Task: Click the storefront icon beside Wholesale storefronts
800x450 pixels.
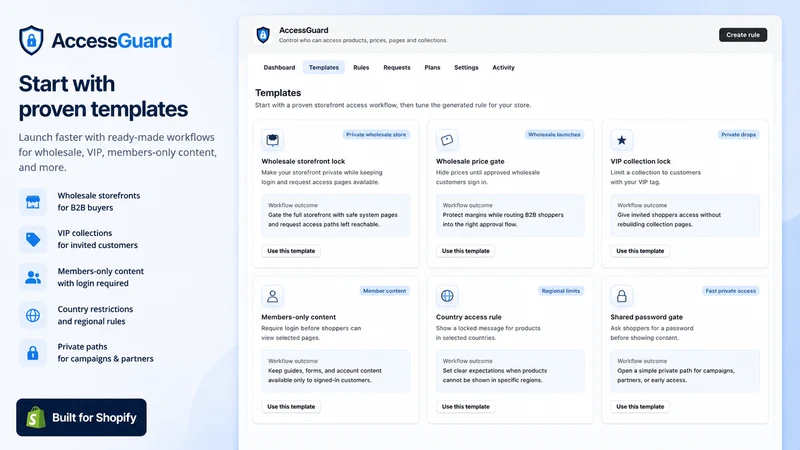Action: (x=33, y=202)
